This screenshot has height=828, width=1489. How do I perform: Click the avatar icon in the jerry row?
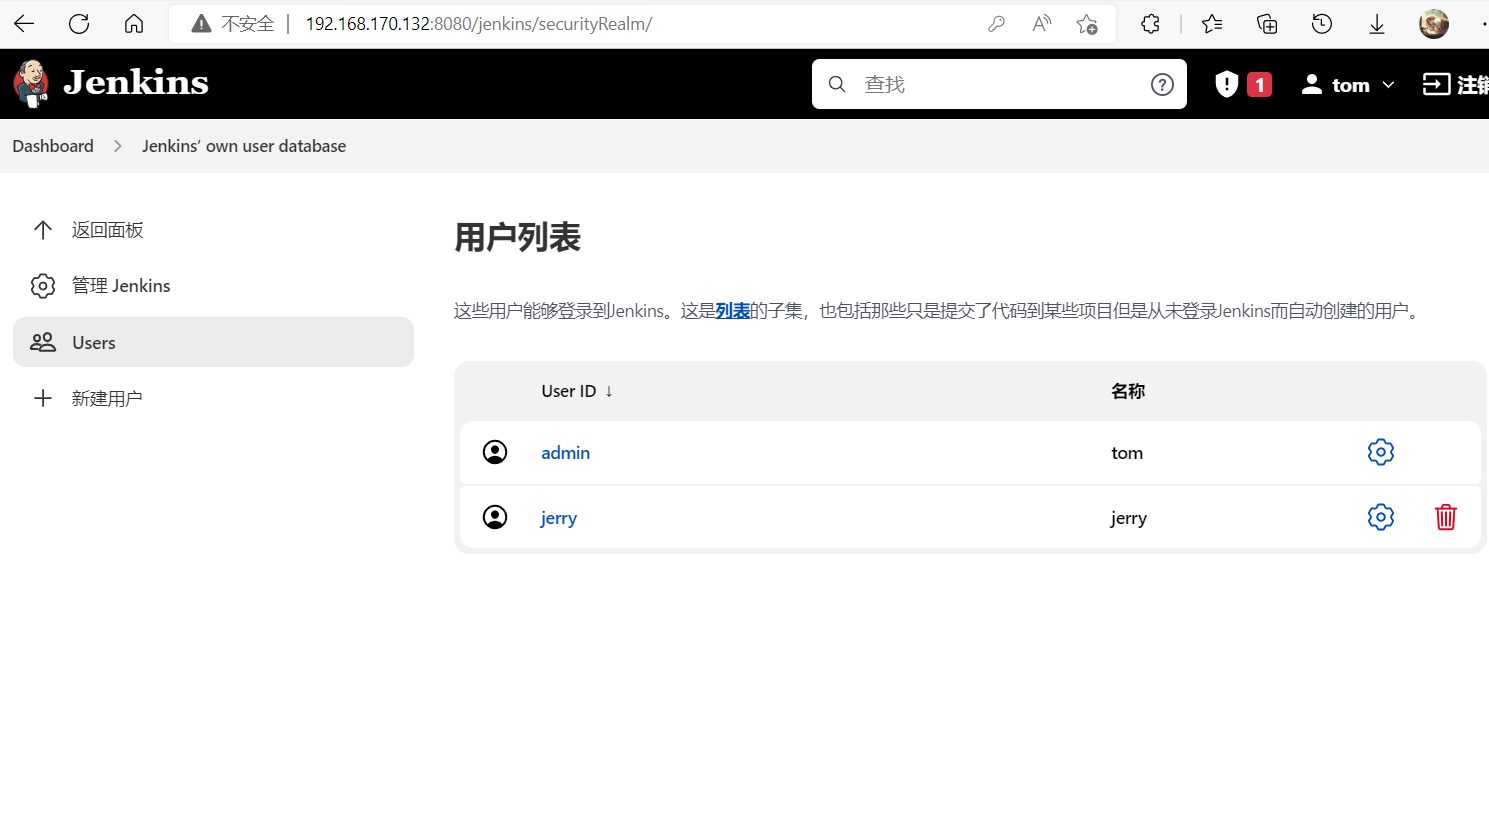(x=495, y=517)
